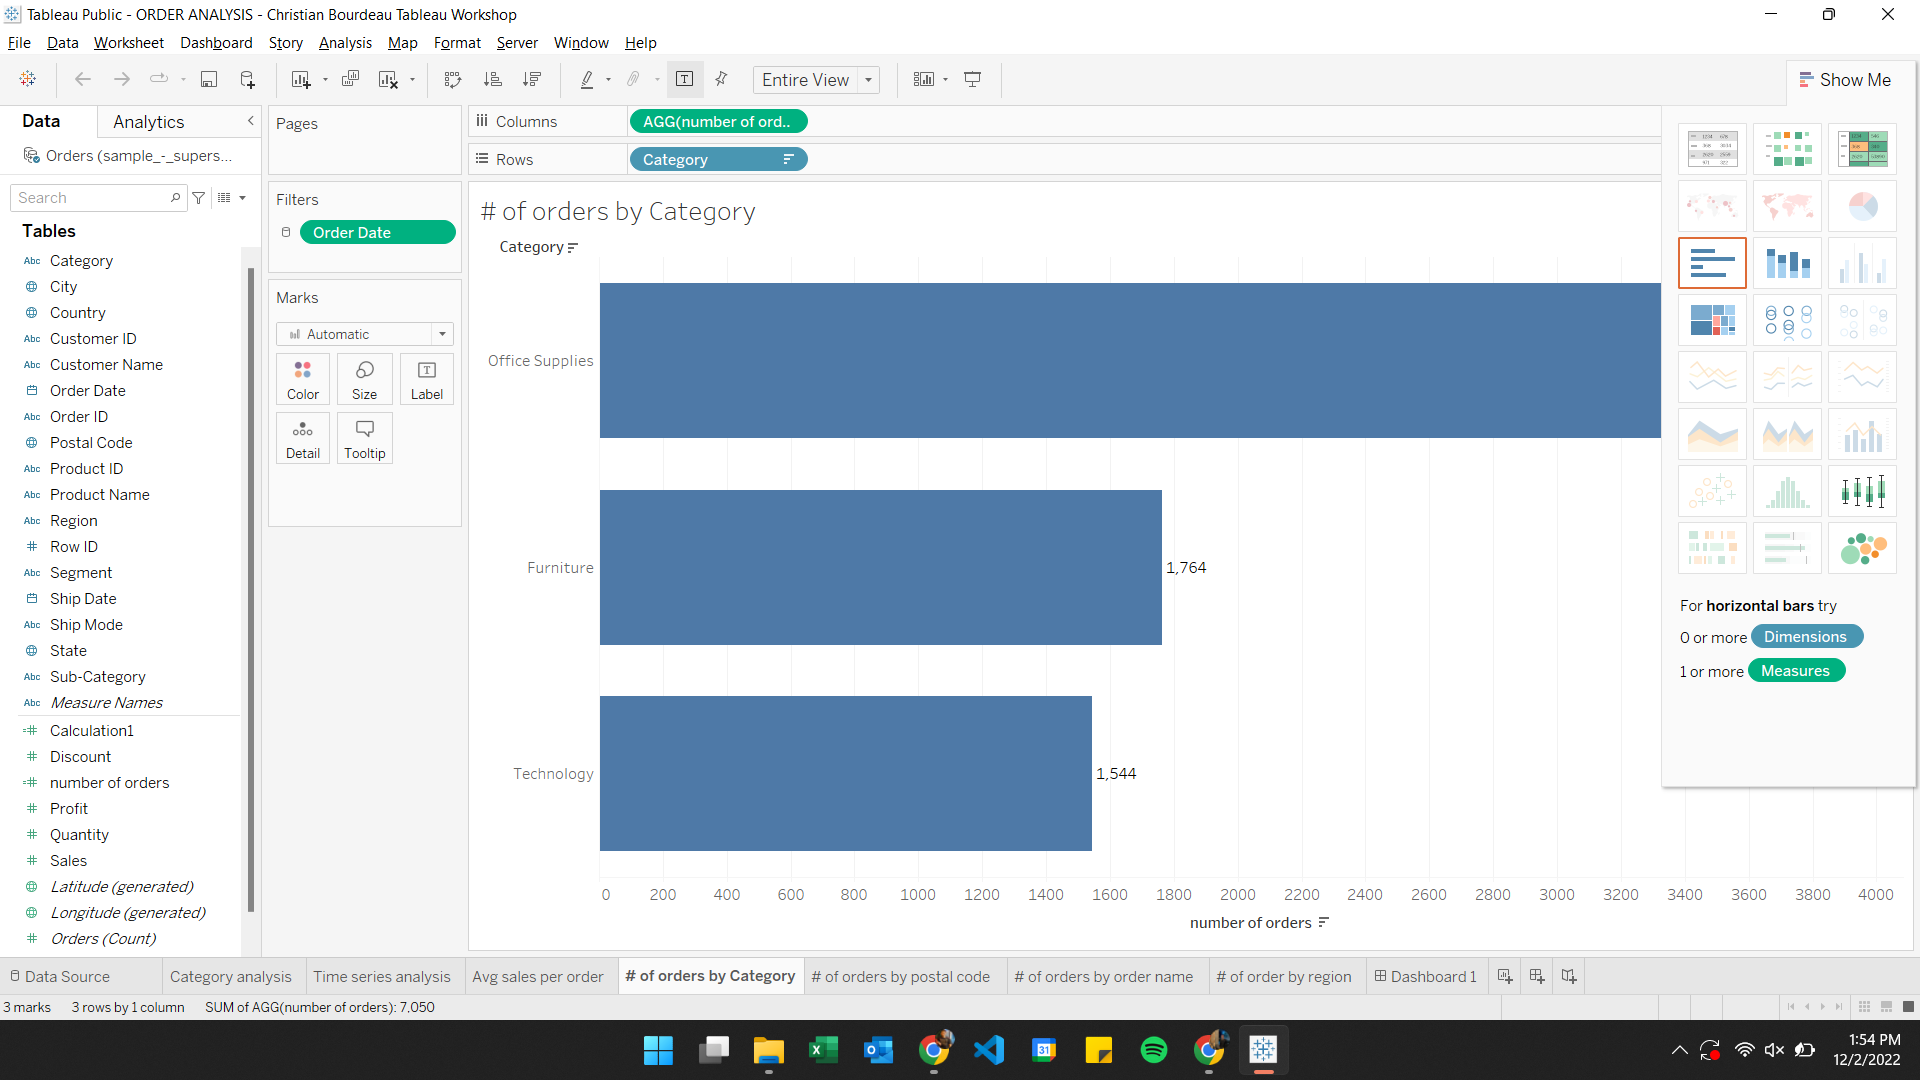Select the stacked bars chart in Show Me
The width and height of the screenshot is (1920, 1080).
click(x=1787, y=262)
